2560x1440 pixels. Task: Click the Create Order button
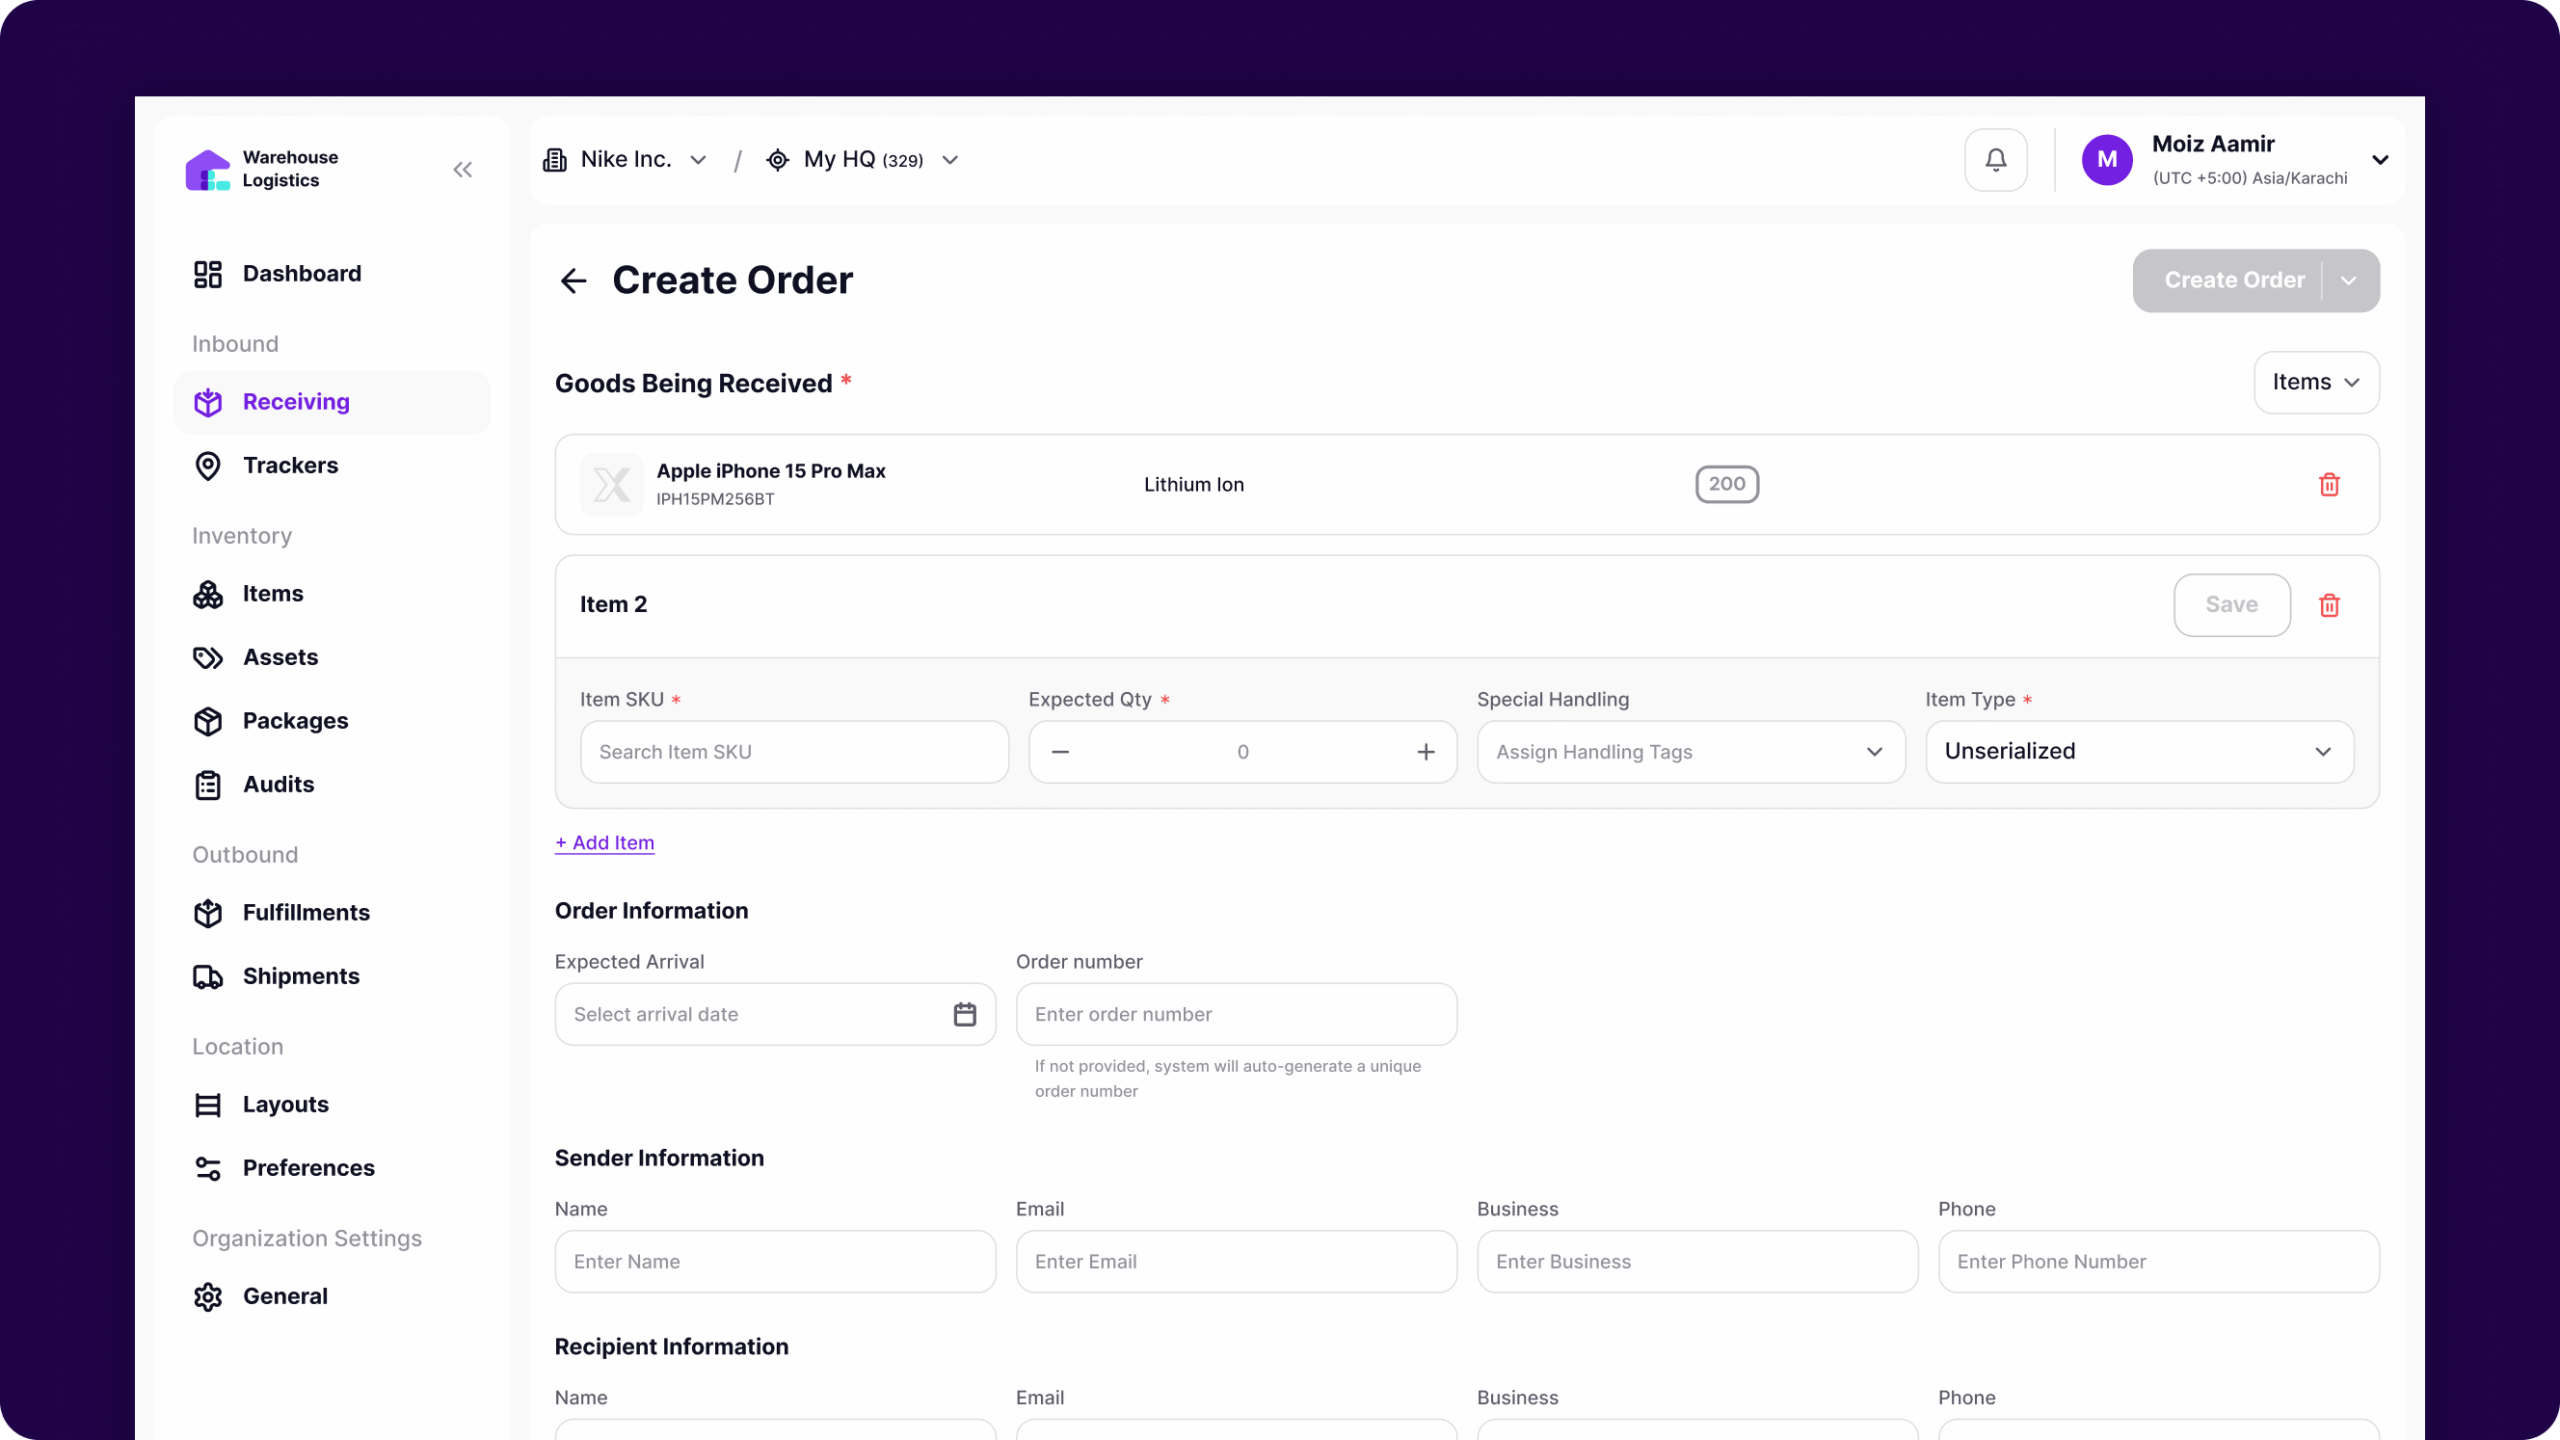point(2234,281)
